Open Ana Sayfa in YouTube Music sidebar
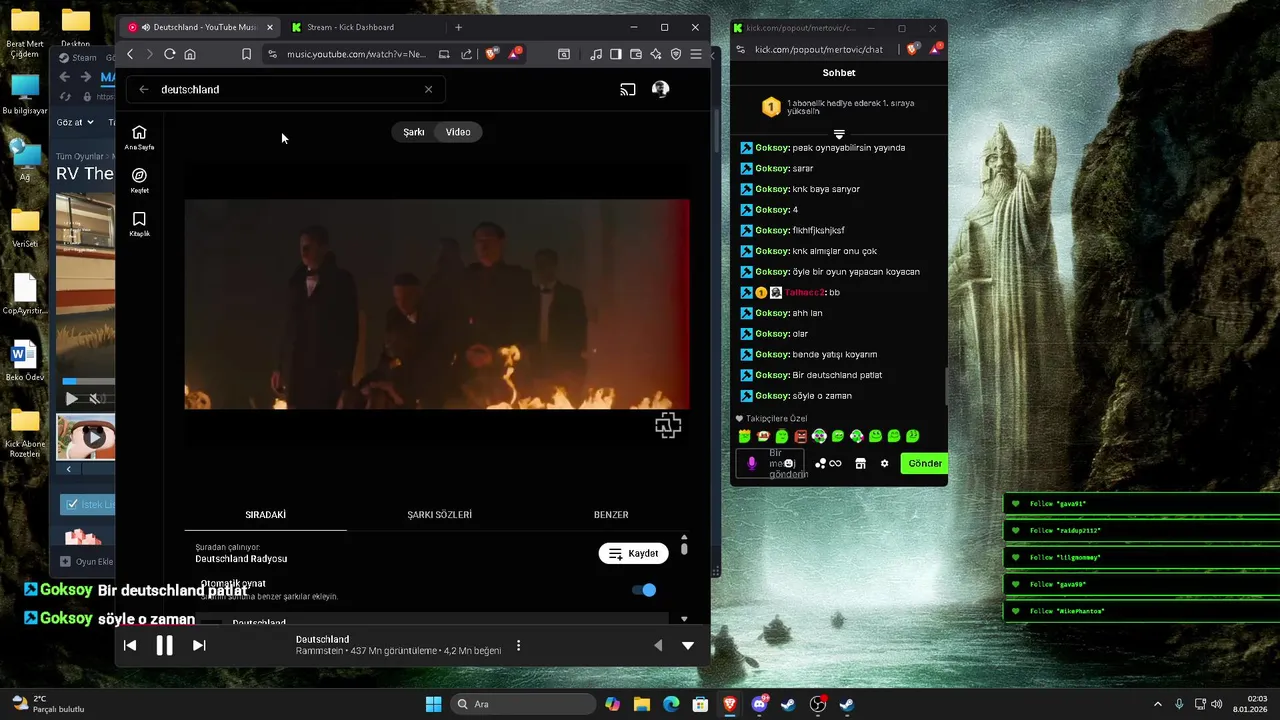 (139, 138)
